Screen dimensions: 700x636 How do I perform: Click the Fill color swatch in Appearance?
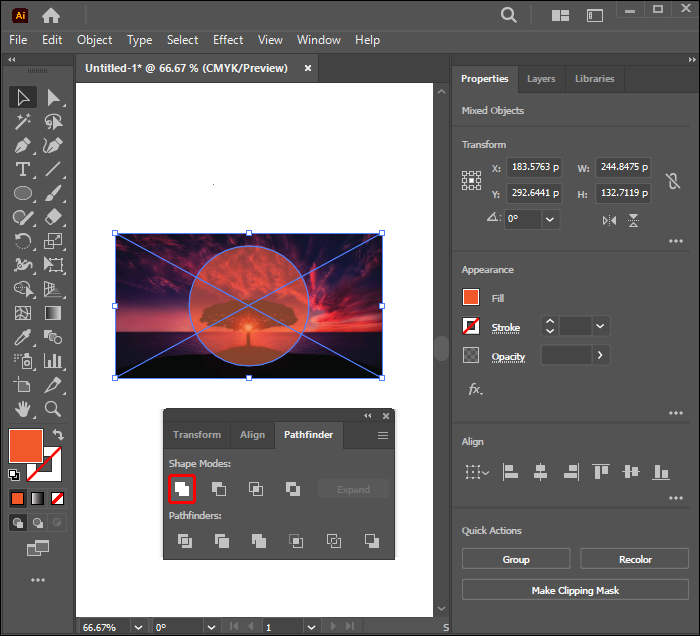coord(471,298)
